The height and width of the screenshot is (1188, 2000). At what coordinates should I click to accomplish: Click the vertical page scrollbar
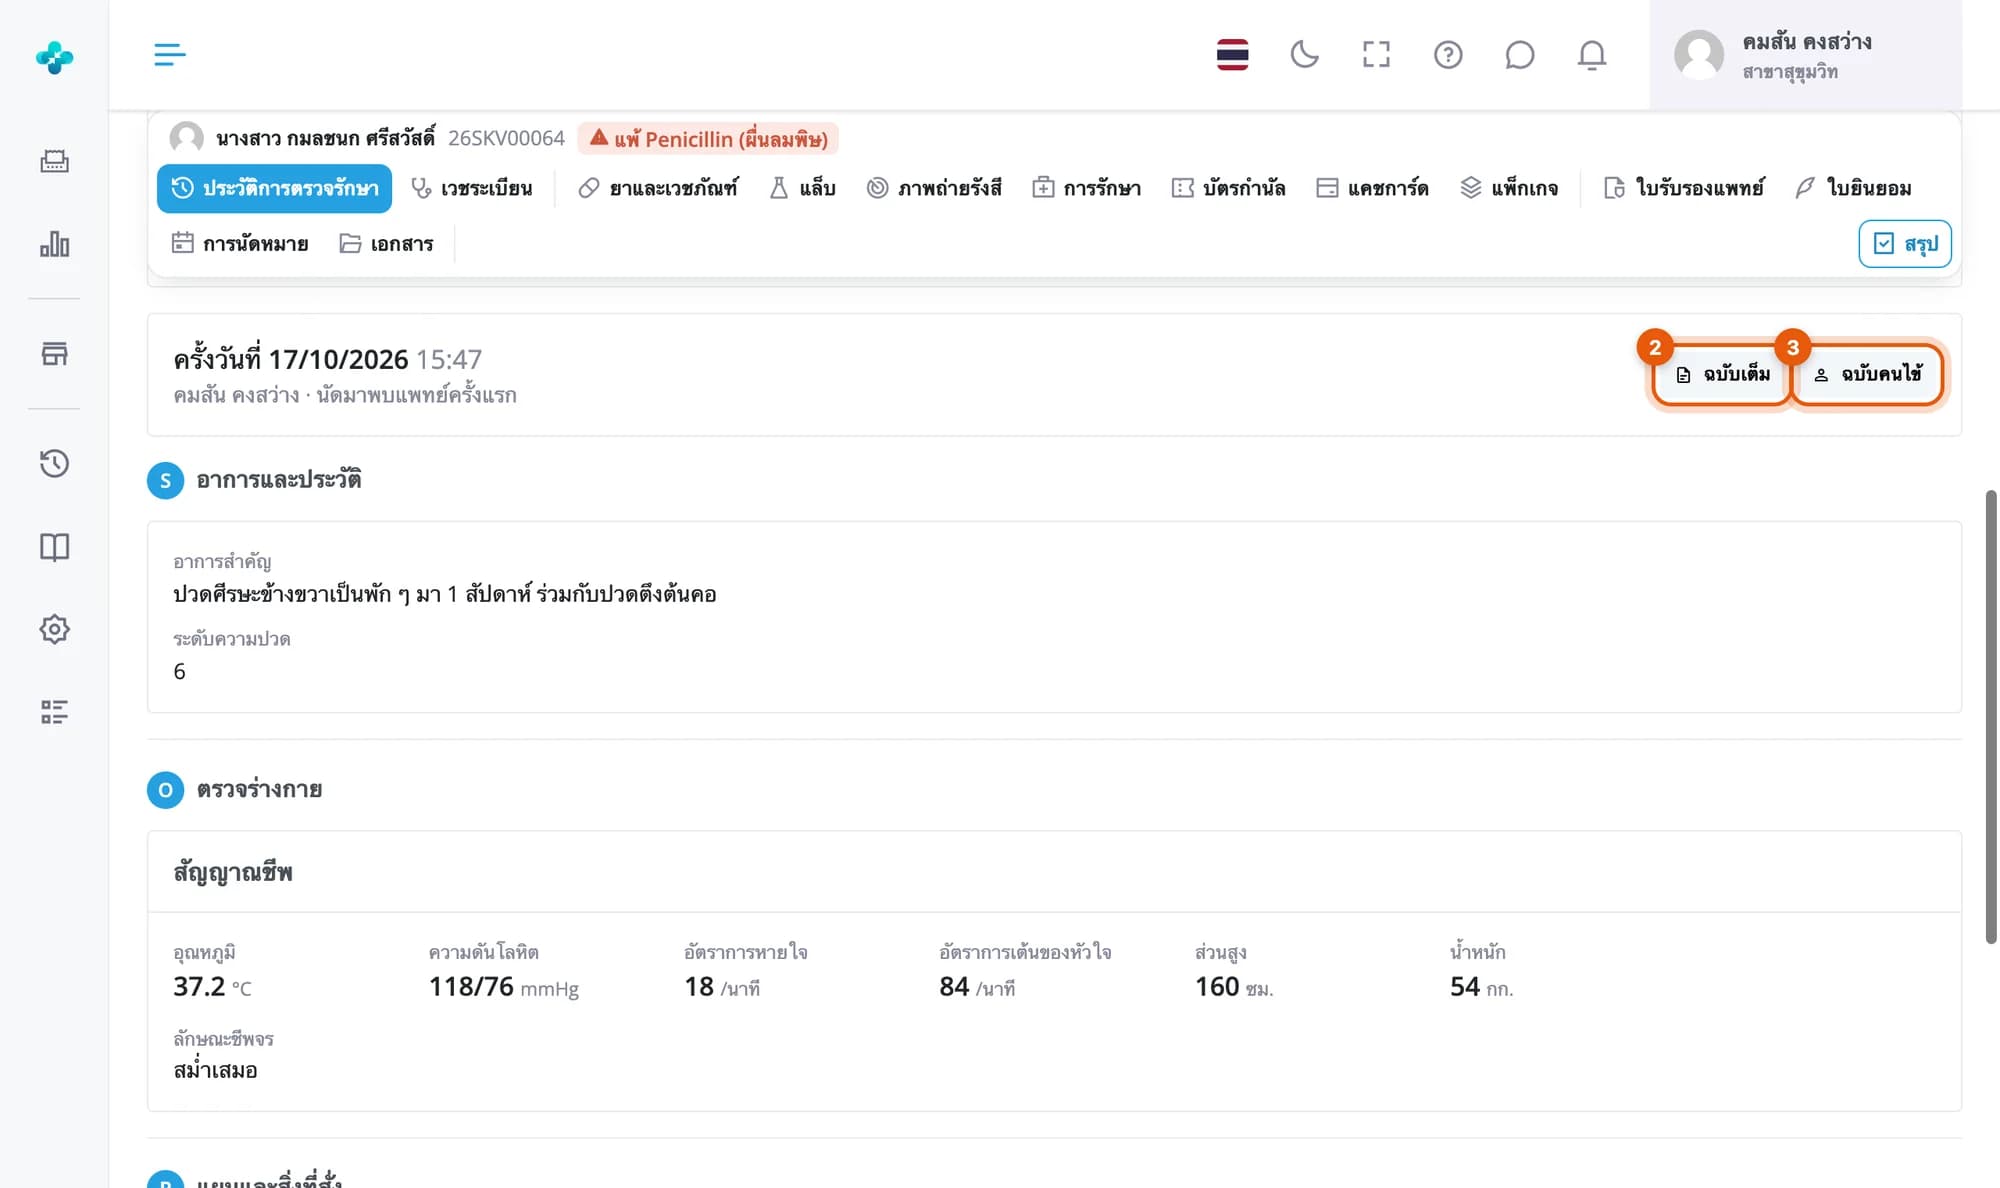pos(1991,716)
